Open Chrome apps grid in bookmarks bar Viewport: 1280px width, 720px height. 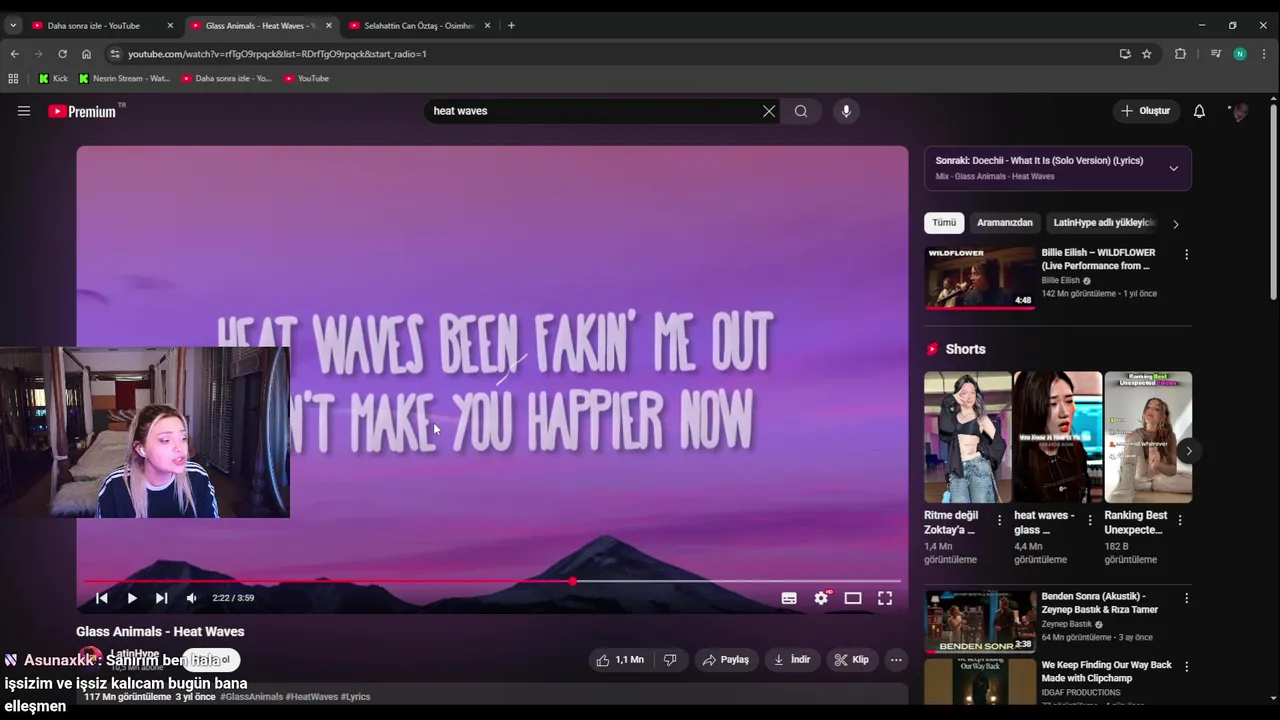[x=13, y=78]
